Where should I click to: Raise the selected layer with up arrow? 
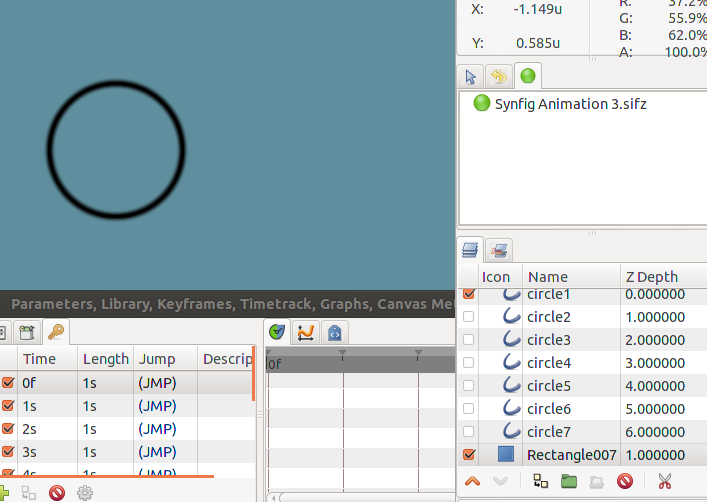pyautogui.click(x=472, y=482)
